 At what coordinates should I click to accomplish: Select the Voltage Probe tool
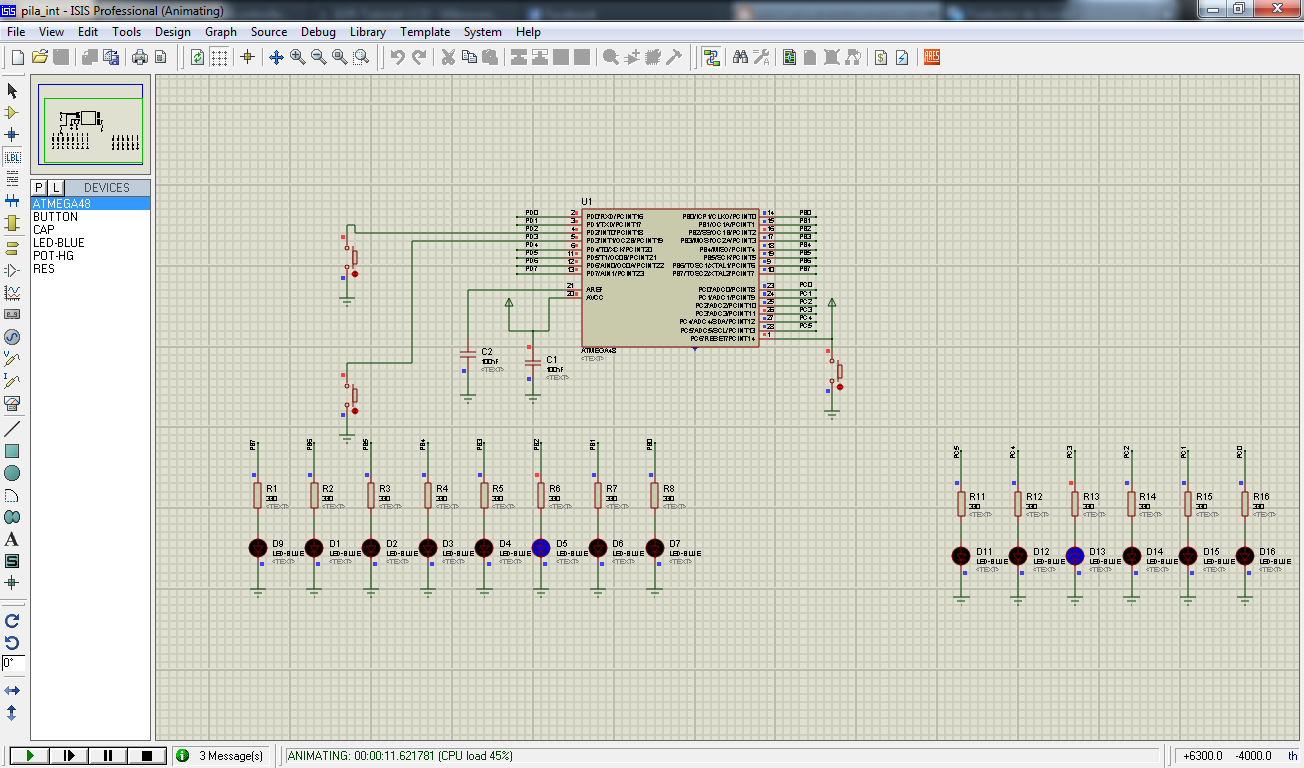(x=14, y=359)
